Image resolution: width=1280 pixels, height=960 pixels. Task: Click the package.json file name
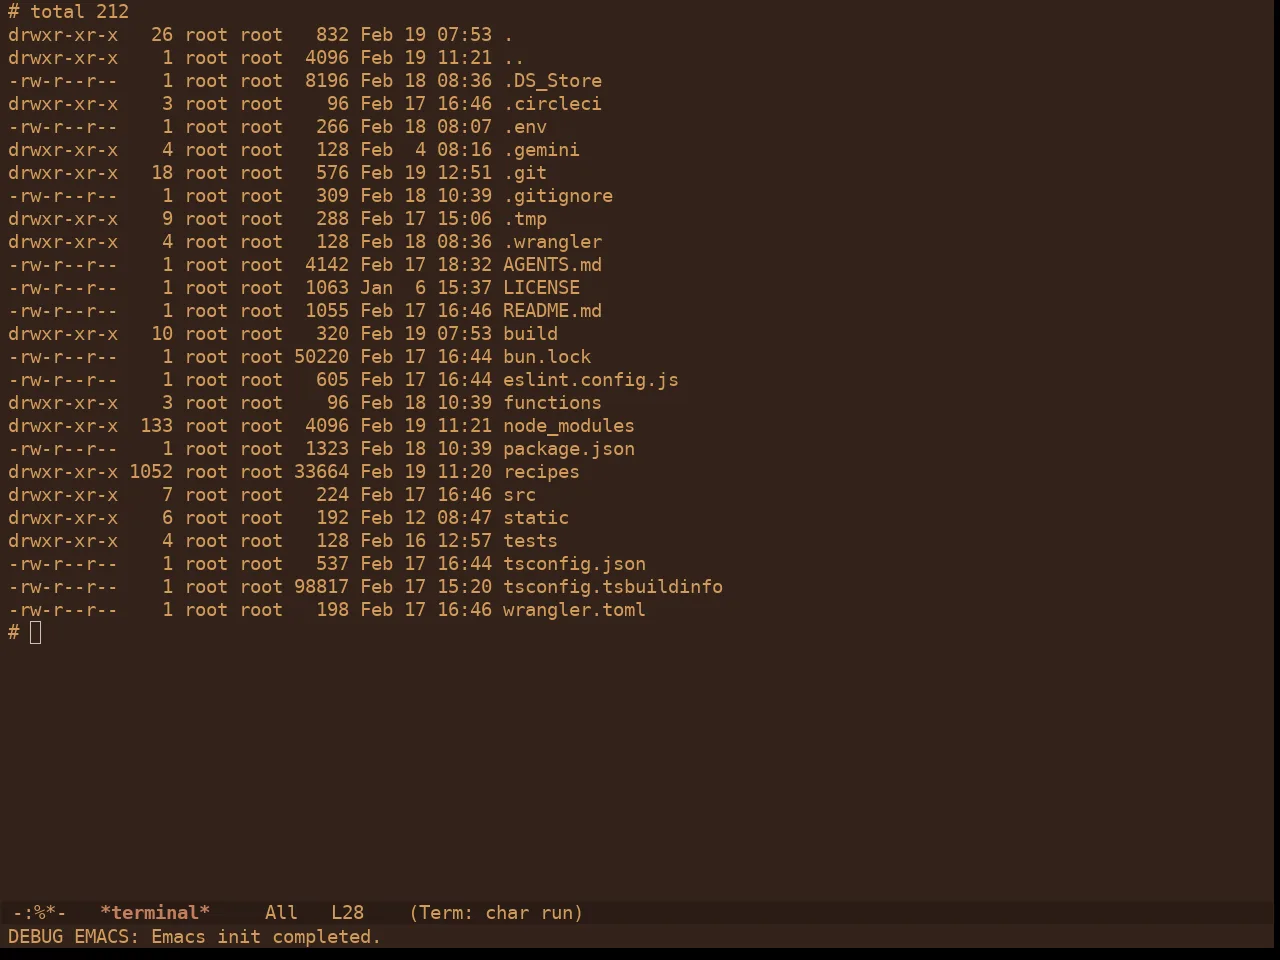(x=569, y=449)
